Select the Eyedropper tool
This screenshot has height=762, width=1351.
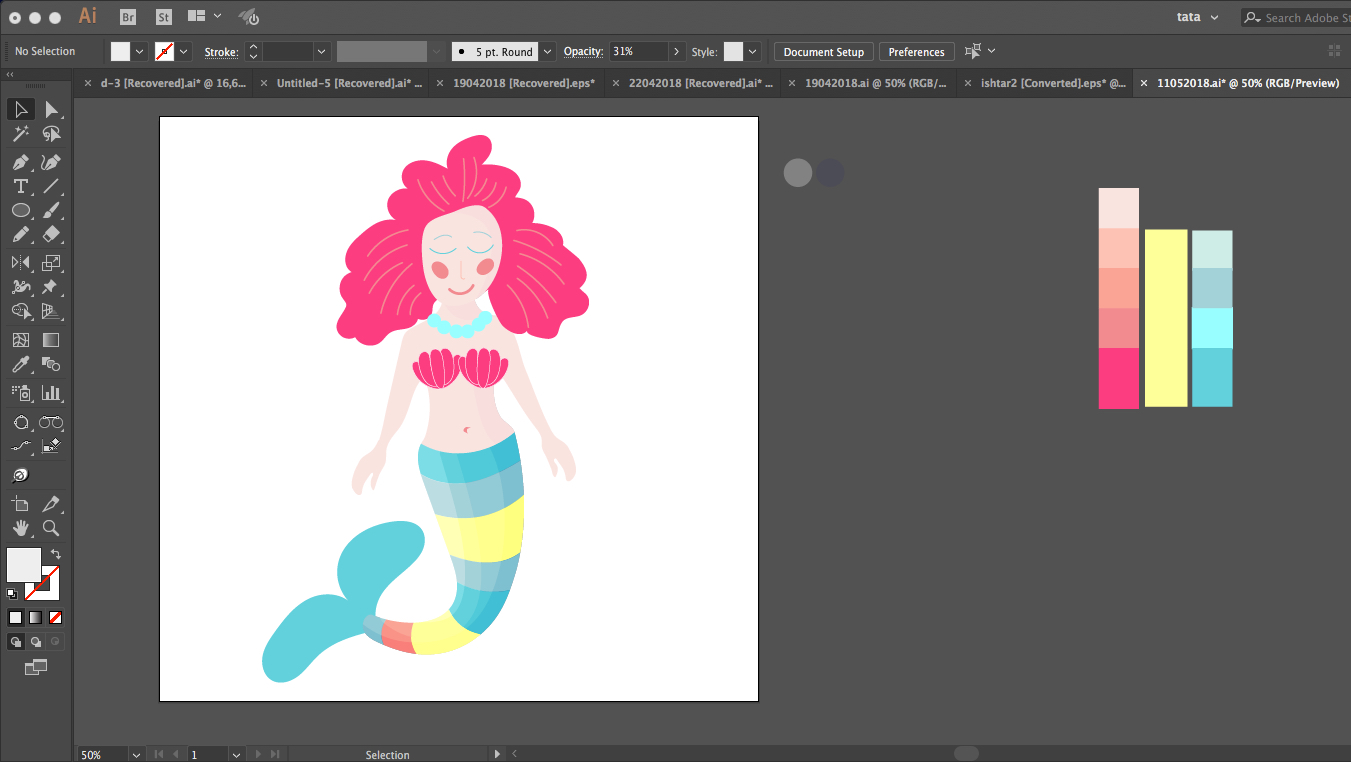tap(21, 365)
